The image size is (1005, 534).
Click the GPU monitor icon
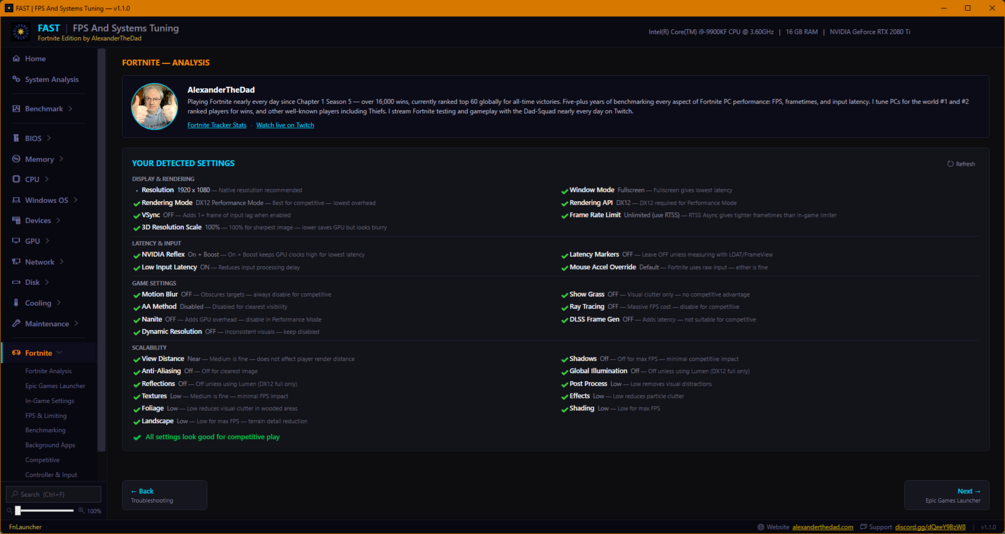[16, 241]
